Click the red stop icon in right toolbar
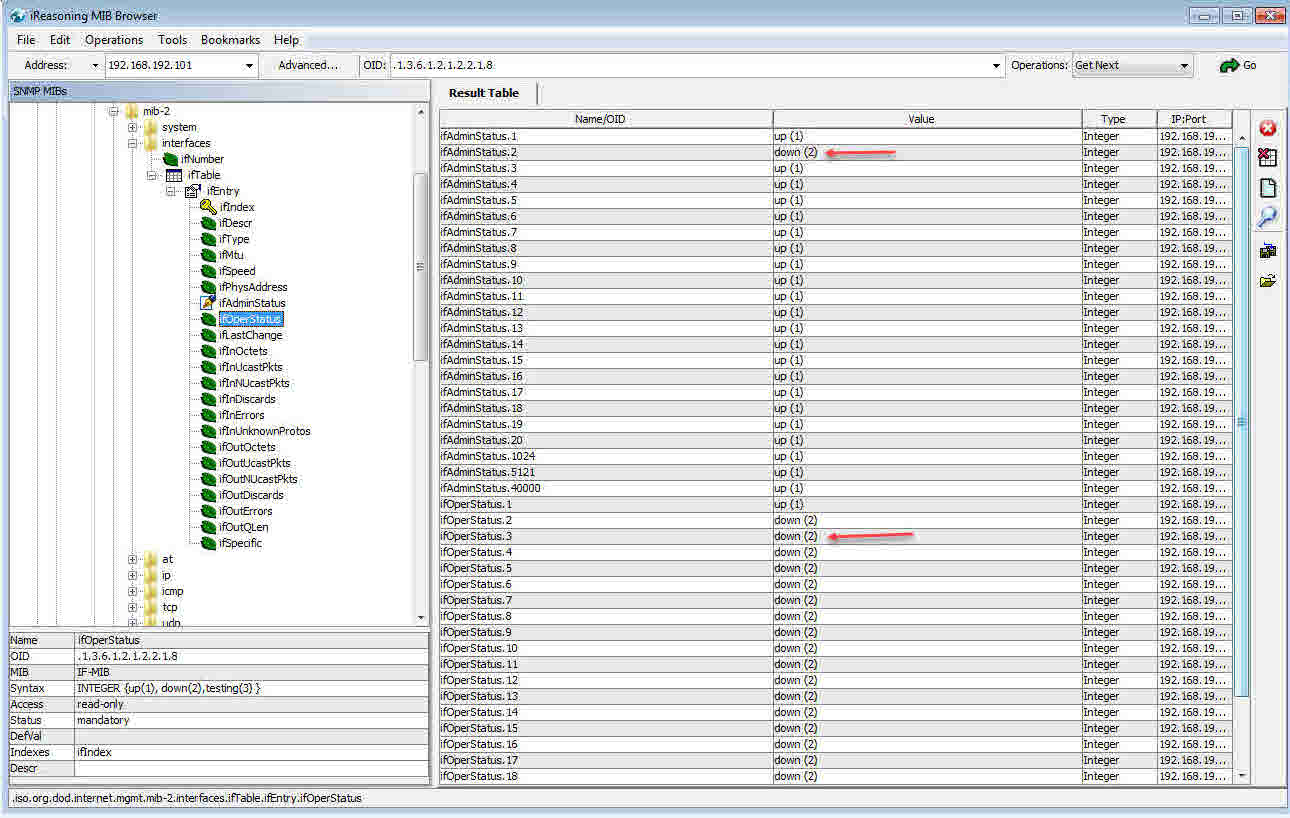The image size is (1290, 818). (x=1267, y=128)
